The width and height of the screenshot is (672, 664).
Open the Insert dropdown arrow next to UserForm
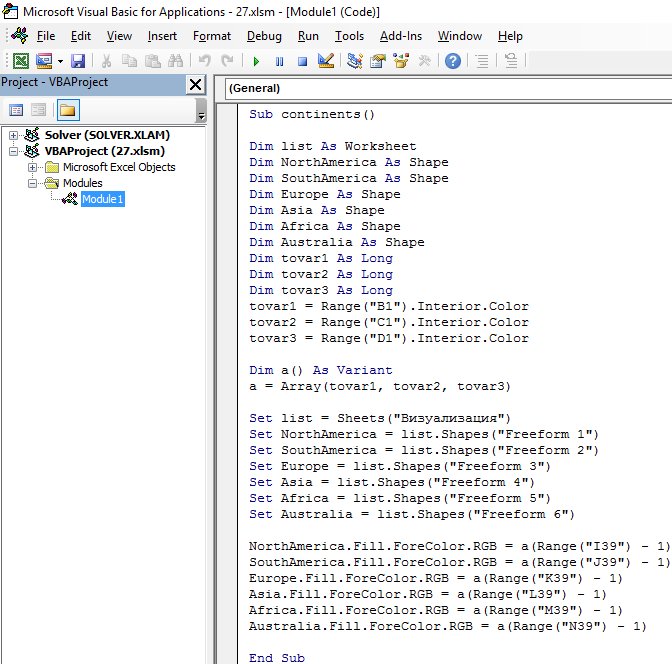(59, 61)
